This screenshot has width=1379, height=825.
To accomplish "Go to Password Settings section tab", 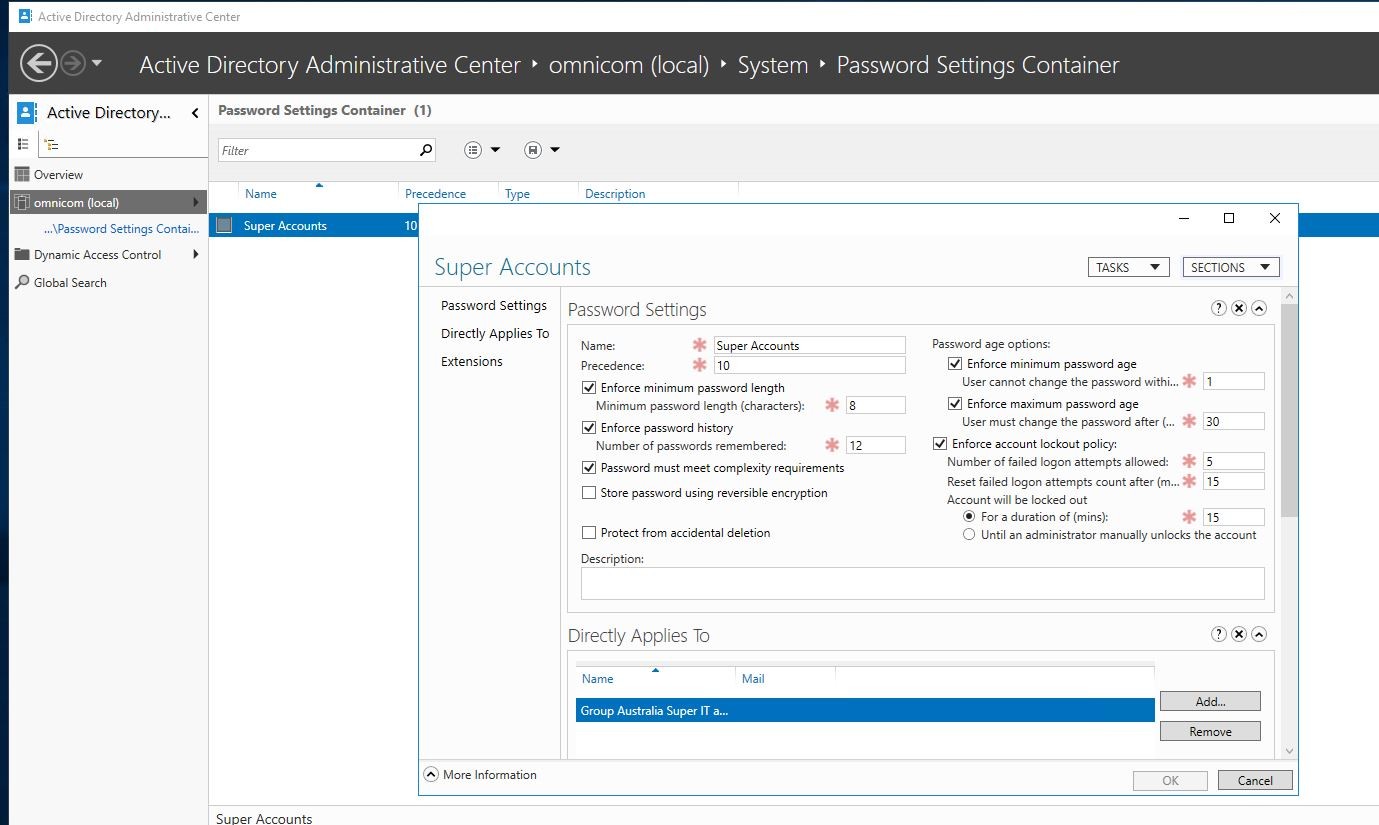I will click(x=494, y=306).
